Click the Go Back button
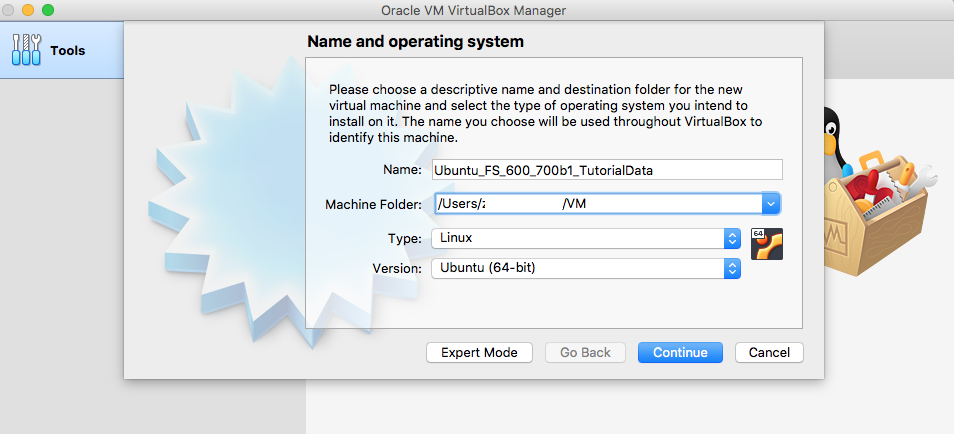The height and width of the screenshot is (434, 954). pos(585,352)
